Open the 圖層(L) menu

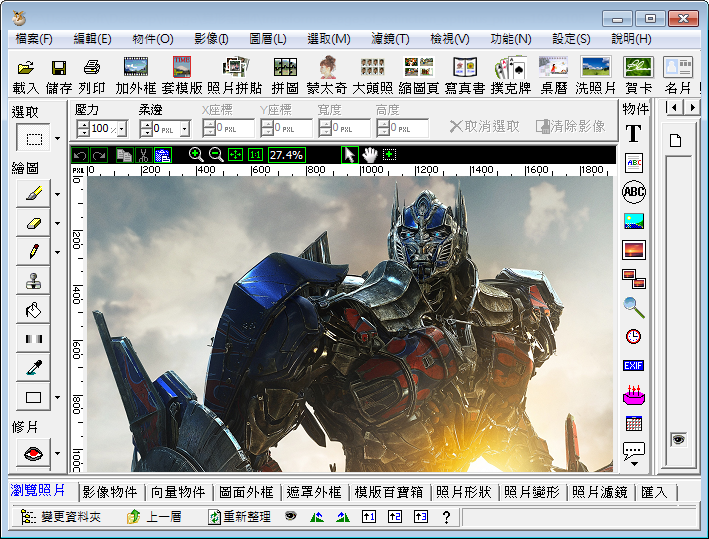pos(268,39)
